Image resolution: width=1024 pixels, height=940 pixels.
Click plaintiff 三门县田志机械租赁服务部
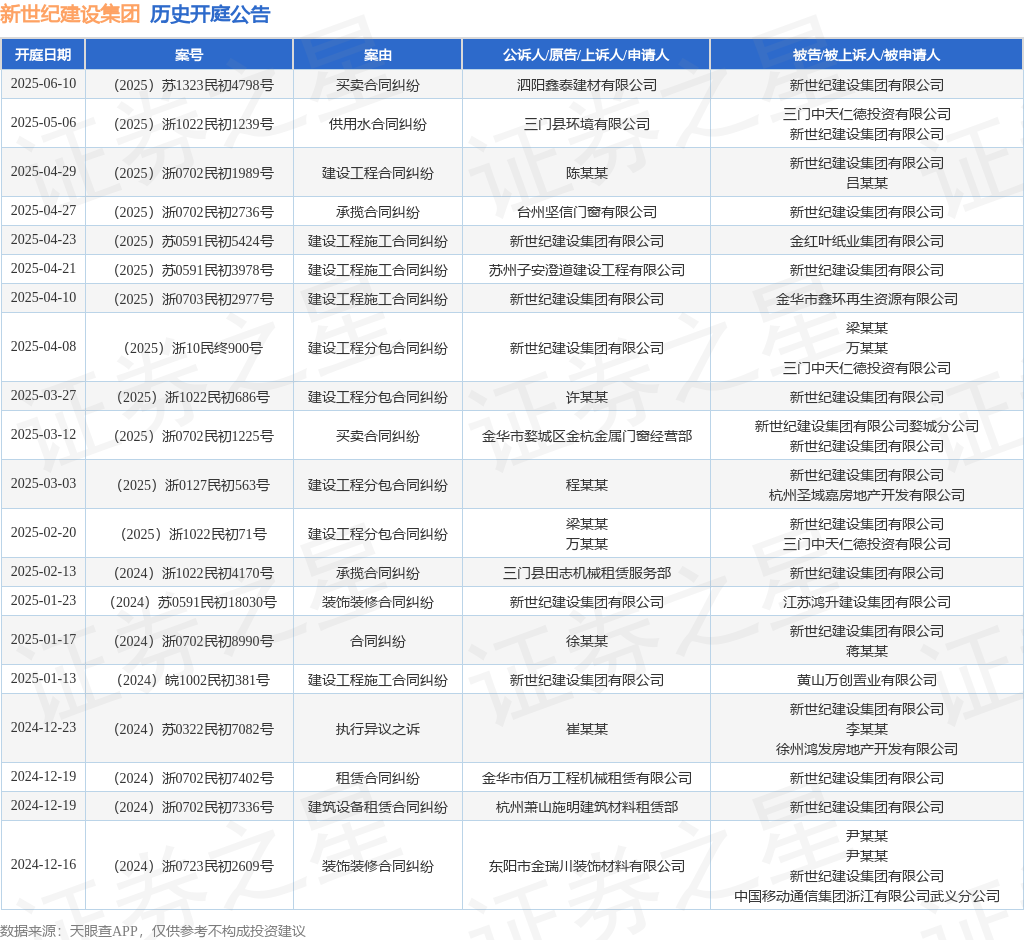586,574
